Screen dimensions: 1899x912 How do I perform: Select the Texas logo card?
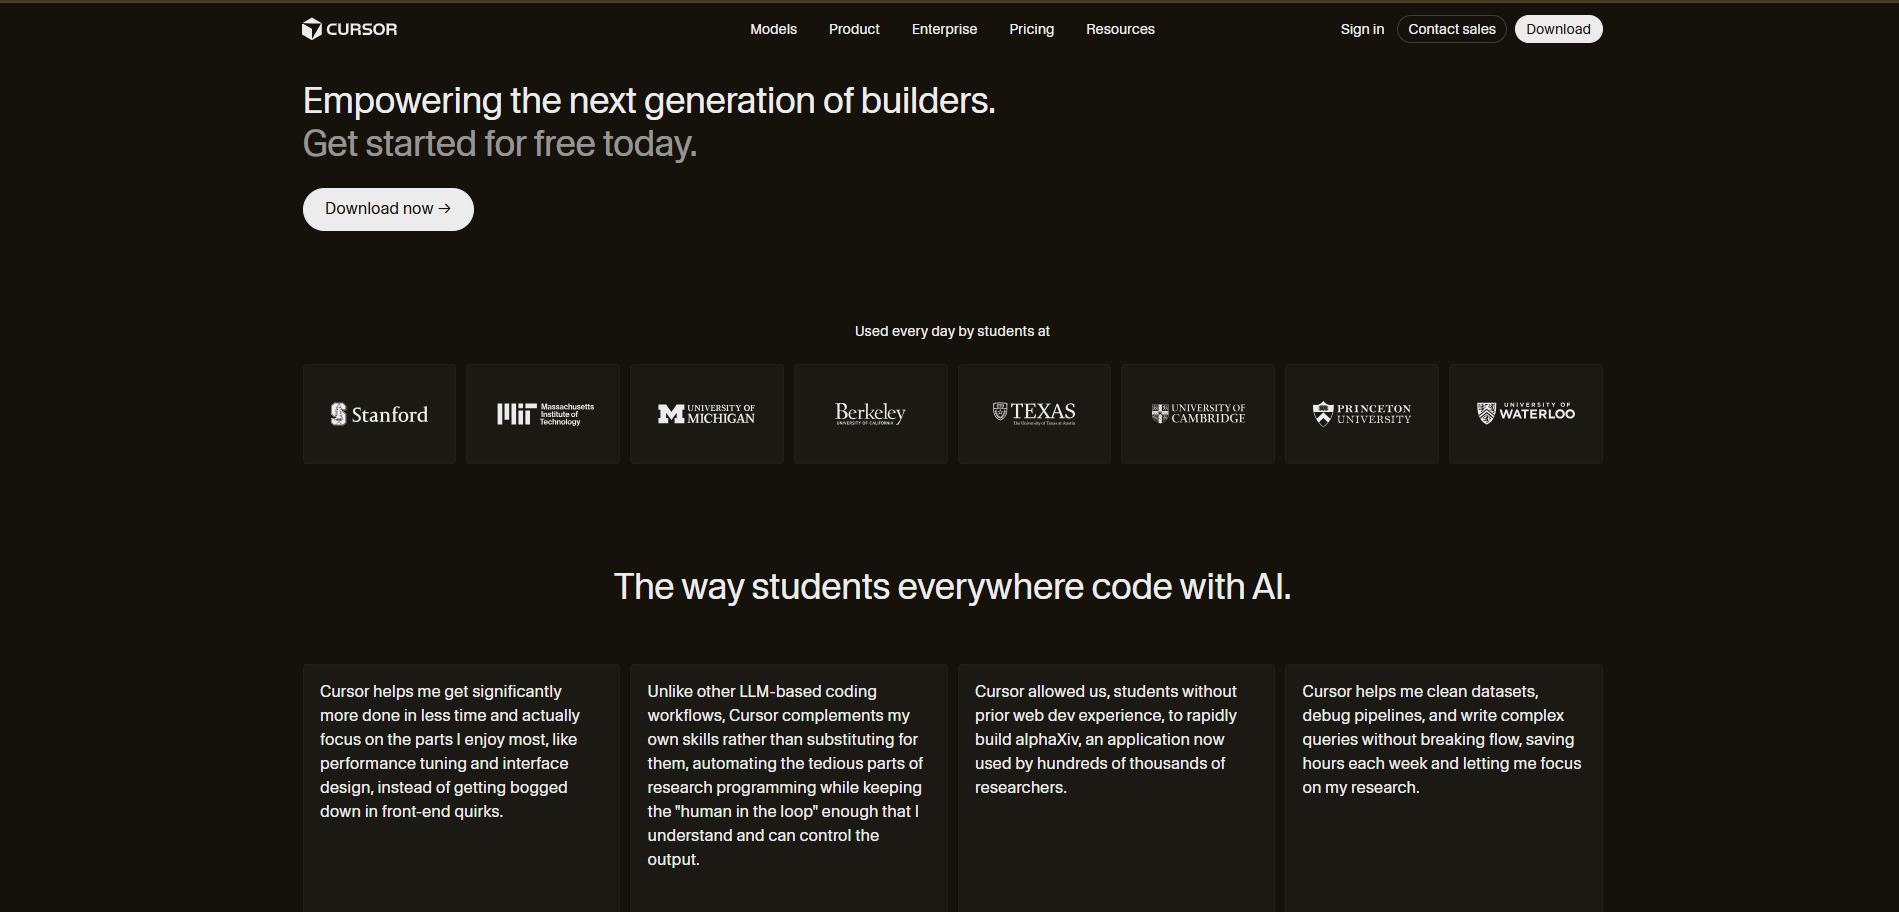pos(1034,414)
